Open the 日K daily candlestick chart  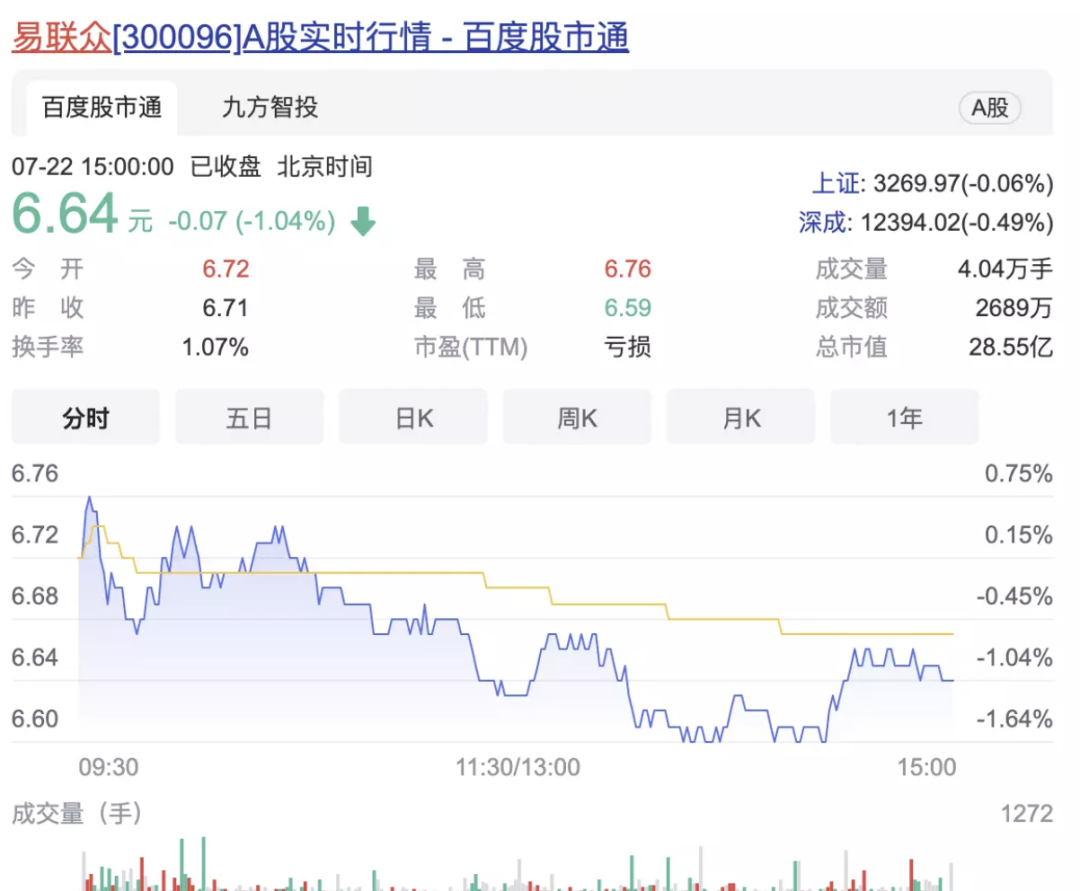tap(413, 417)
